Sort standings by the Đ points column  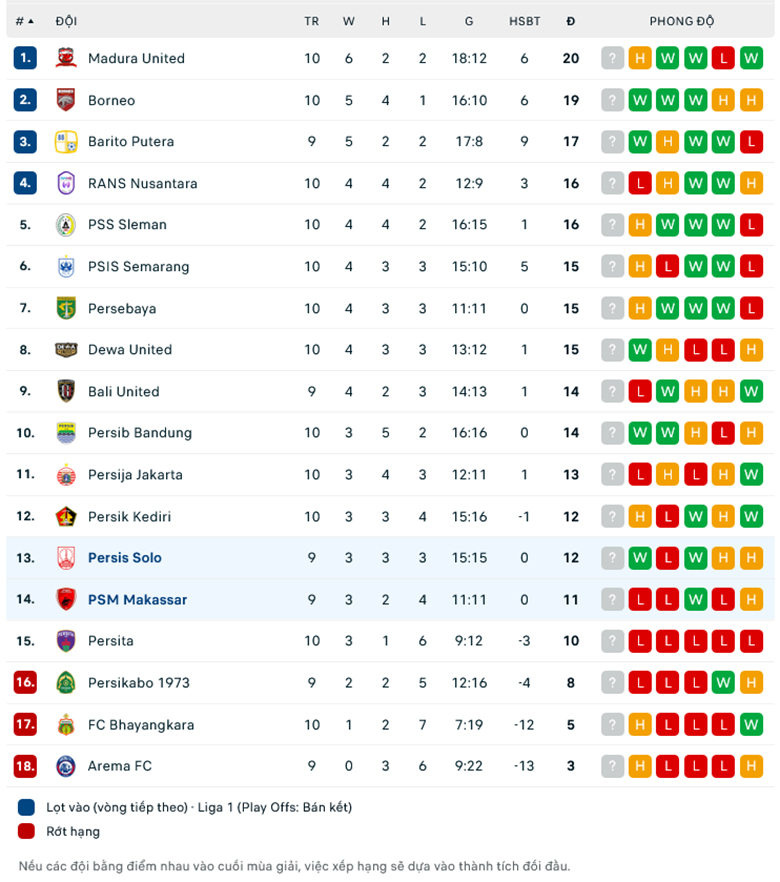(x=571, y=21)
